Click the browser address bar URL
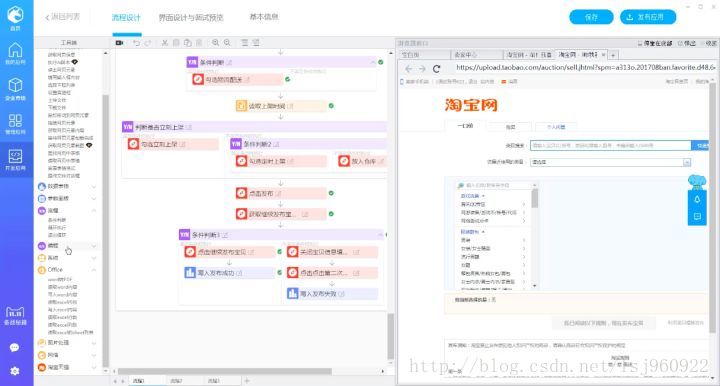720x386 pixels. click(x=585, y=67)
